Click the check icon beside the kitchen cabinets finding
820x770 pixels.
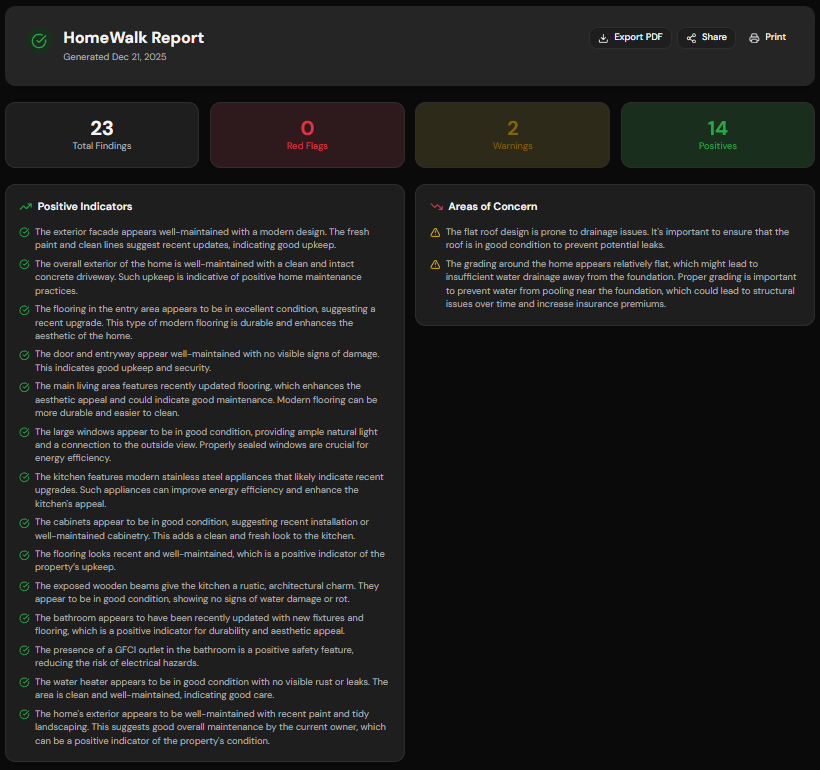click(x=24, y=522)
